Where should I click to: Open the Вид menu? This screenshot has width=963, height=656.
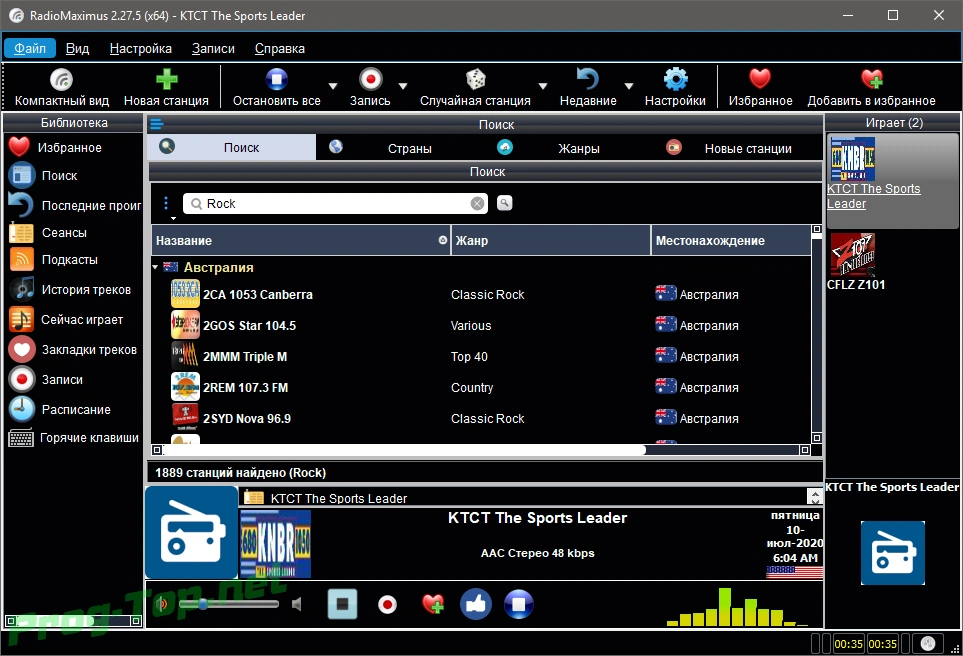(77, 49)
